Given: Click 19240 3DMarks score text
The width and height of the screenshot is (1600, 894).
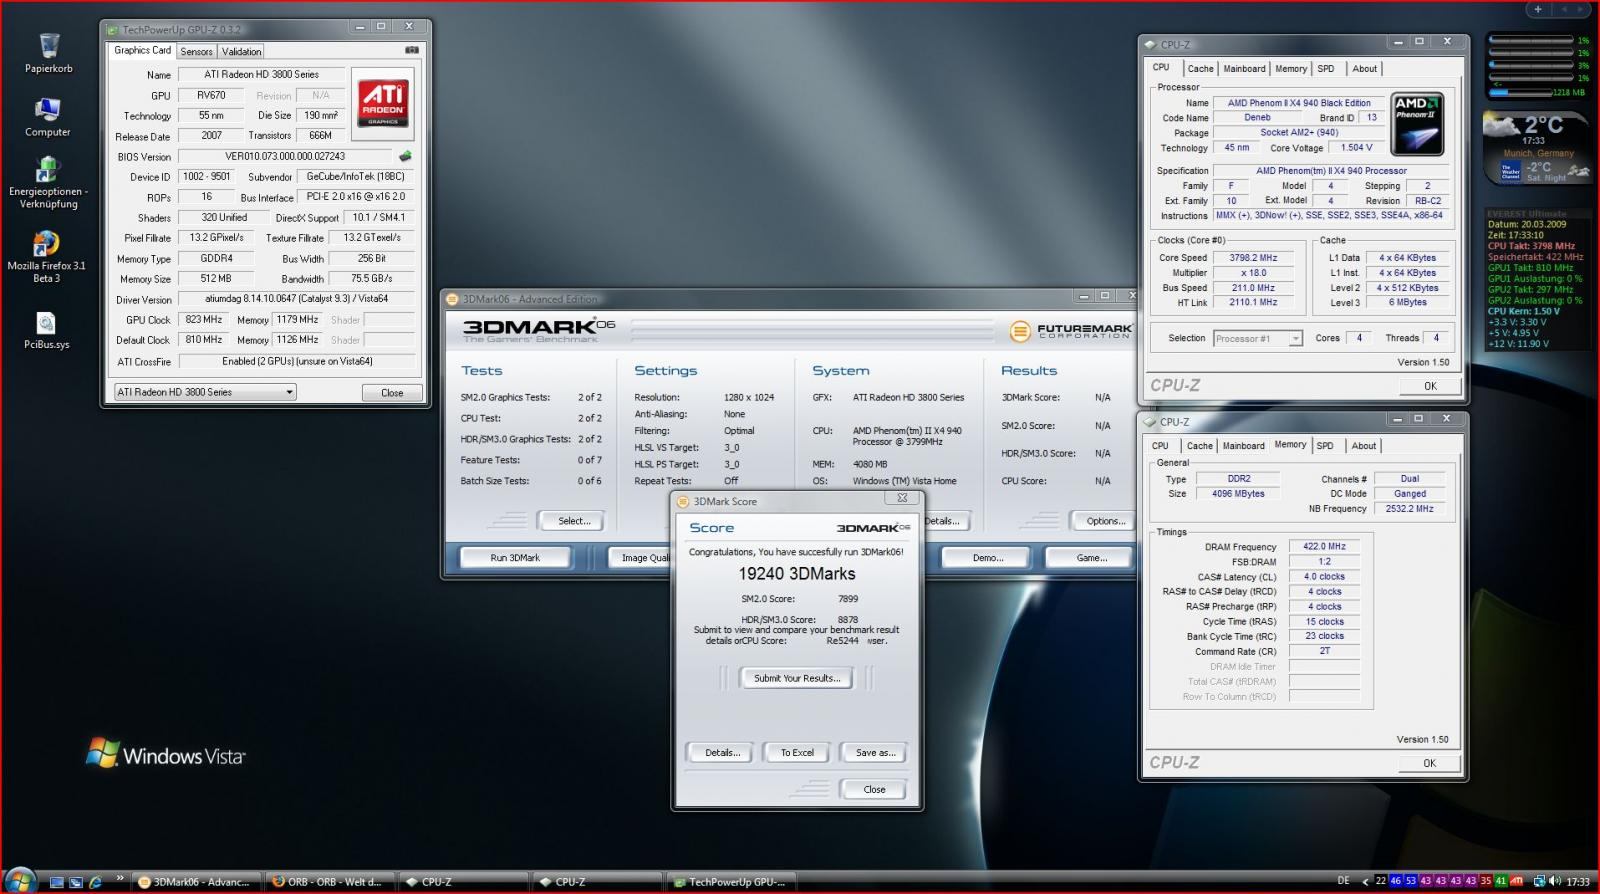Looking at the screenshot, I should pos(797,574).
